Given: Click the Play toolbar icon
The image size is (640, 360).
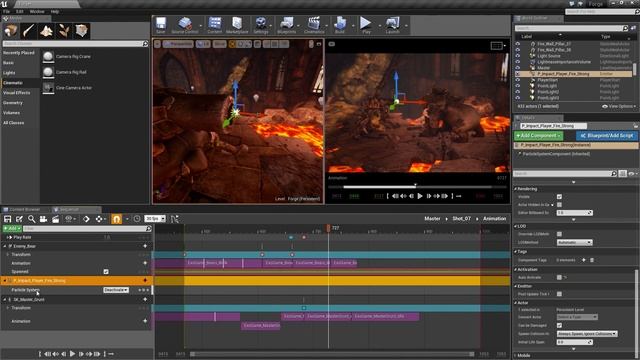Looking at the screenshot, I should [x=366, y=25].
